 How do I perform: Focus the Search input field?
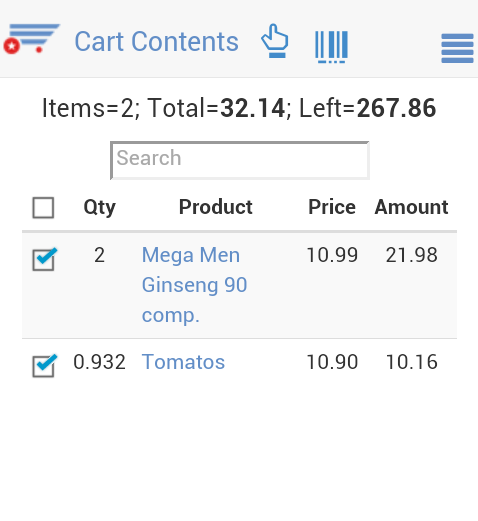coord(240,161)
